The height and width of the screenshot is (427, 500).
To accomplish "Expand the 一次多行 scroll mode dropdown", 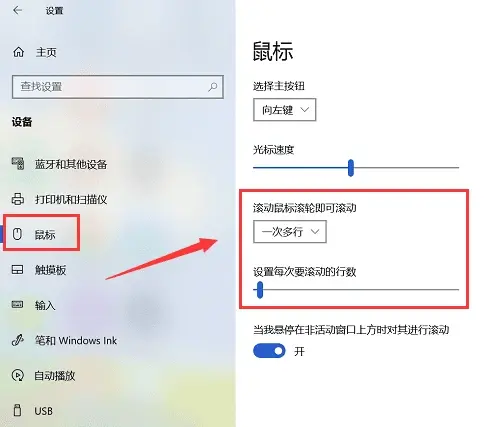I will 290,232.
